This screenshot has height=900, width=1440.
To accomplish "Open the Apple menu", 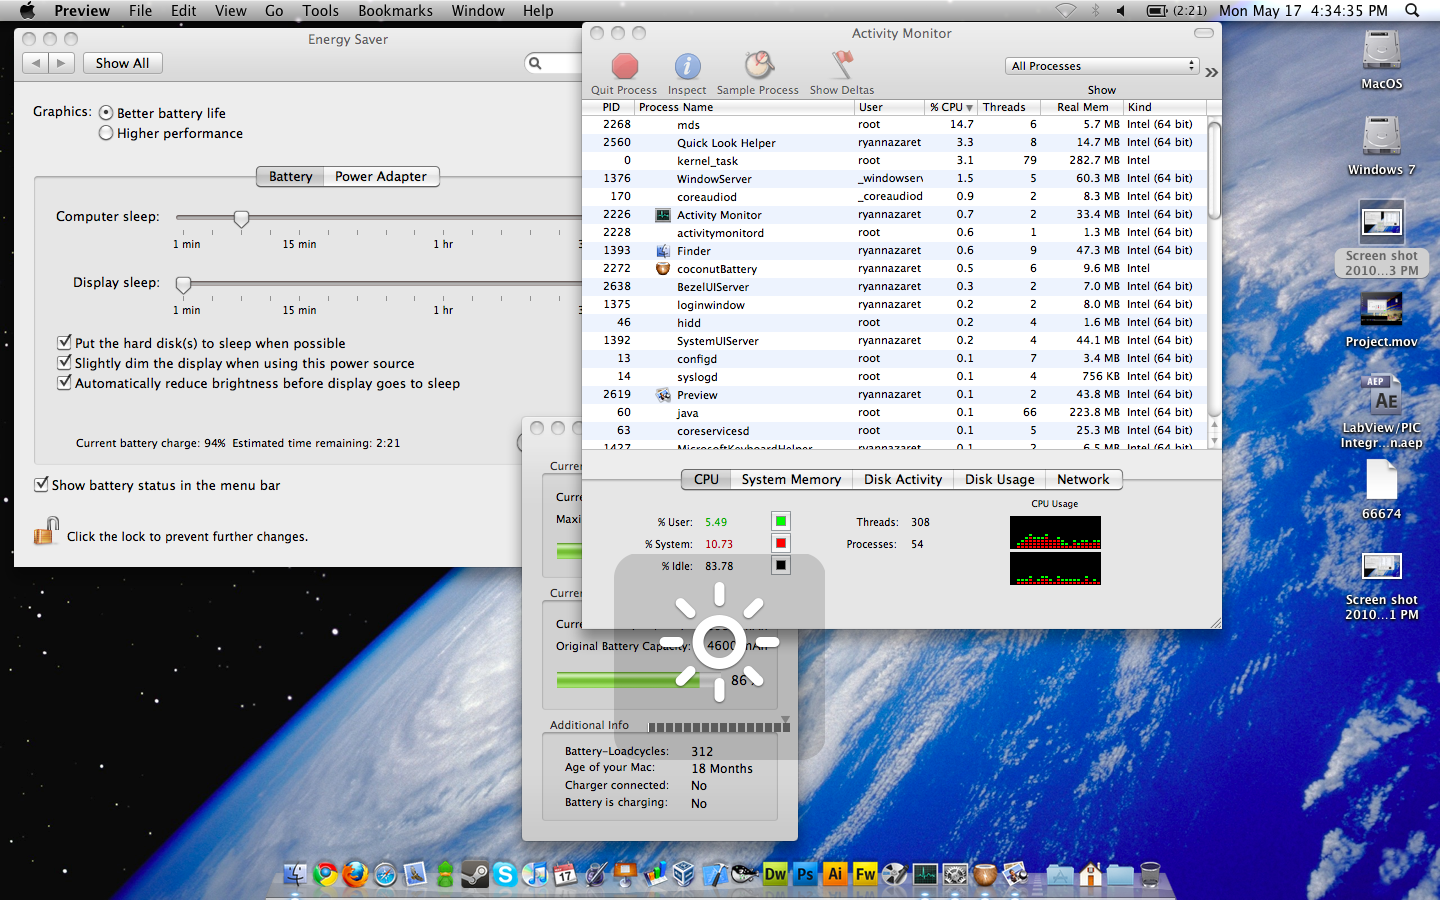I will click(27, 10).
